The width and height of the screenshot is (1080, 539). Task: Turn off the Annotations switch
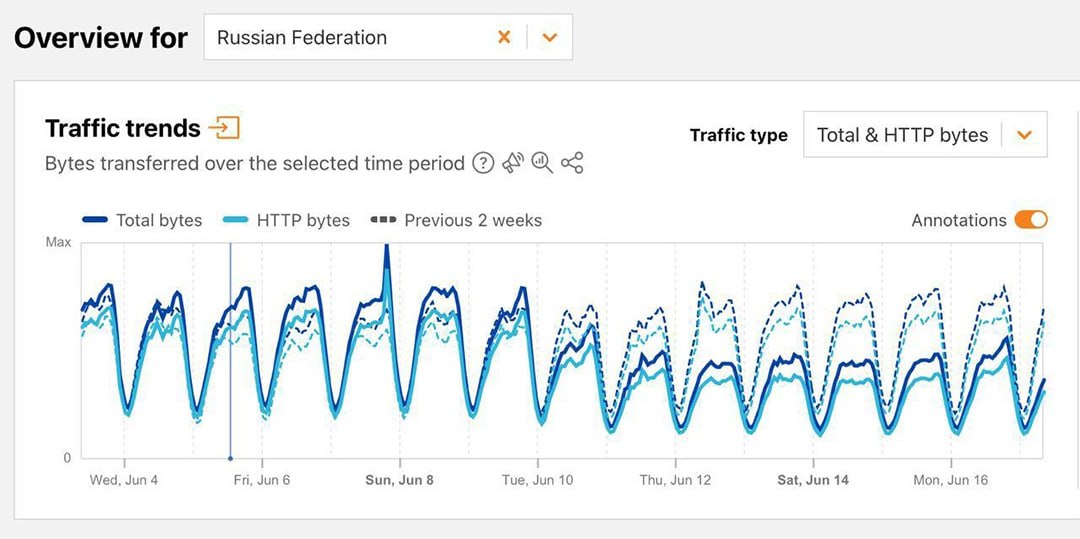[x=1030, y=220]
